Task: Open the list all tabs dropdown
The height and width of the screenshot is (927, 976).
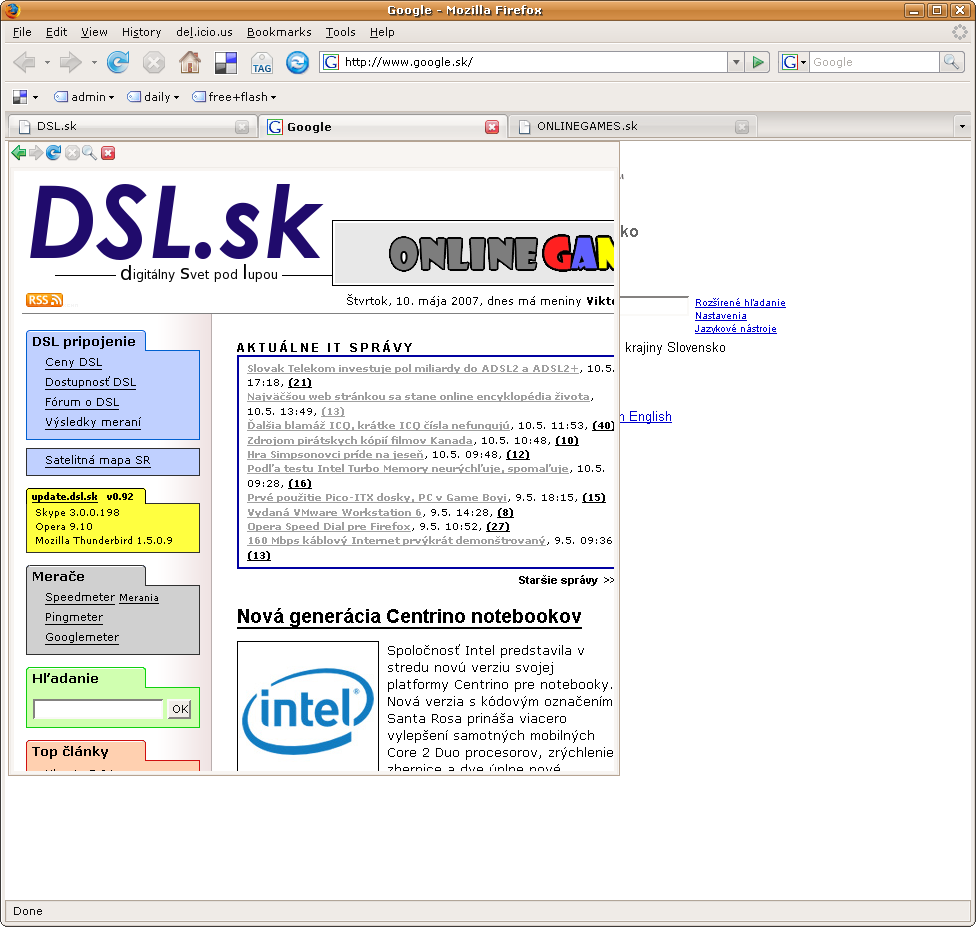Action: (962, 126)
